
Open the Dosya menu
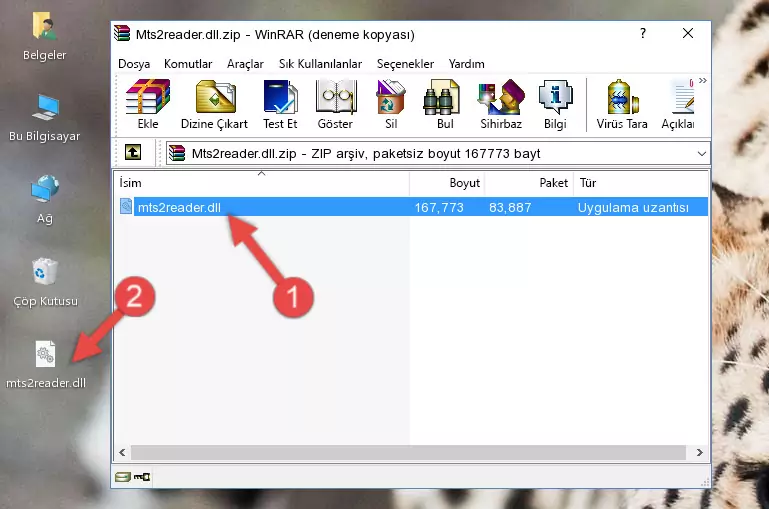134,64
